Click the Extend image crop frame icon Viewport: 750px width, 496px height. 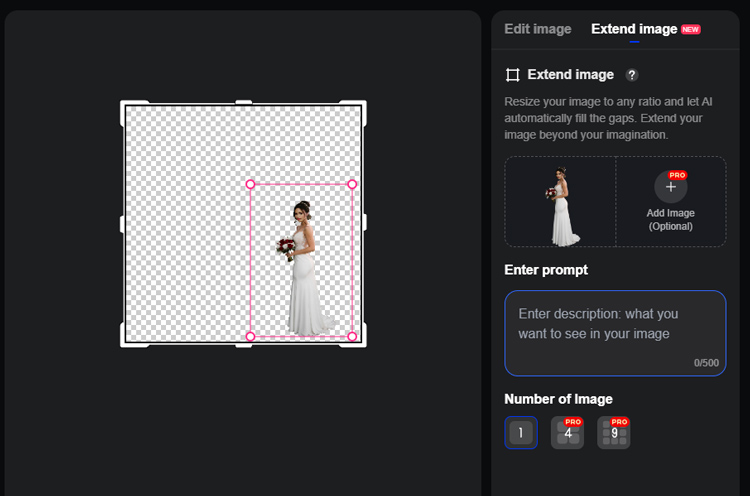click(x=513, y=75)
